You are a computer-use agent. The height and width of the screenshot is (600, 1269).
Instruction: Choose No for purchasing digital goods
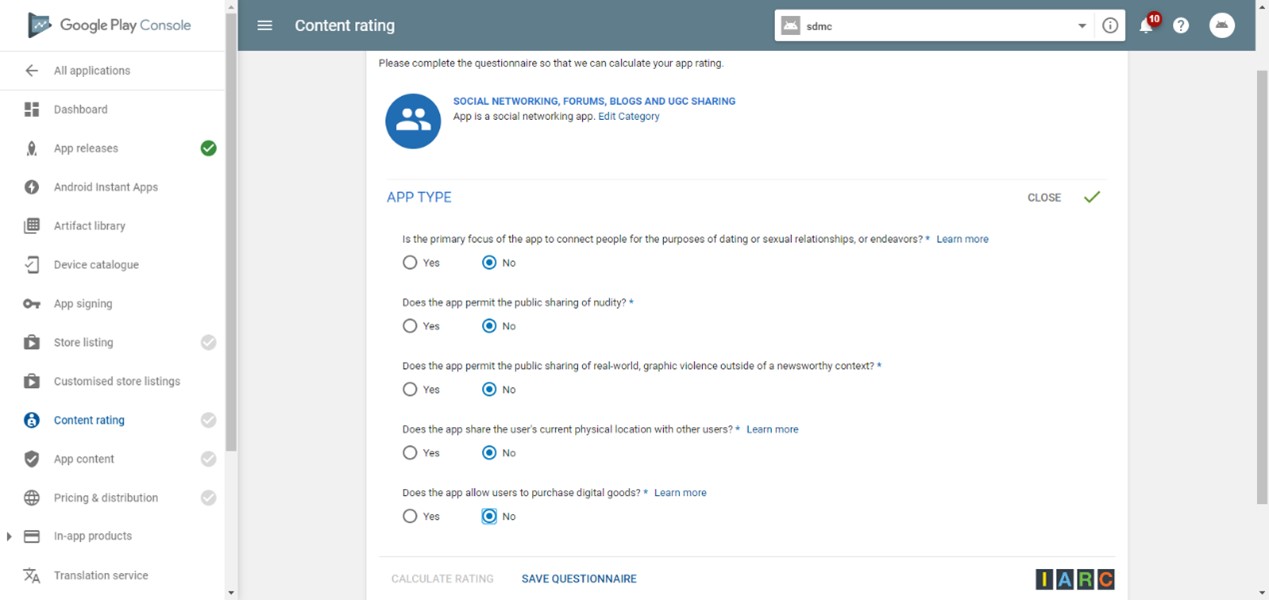point(489,517)
